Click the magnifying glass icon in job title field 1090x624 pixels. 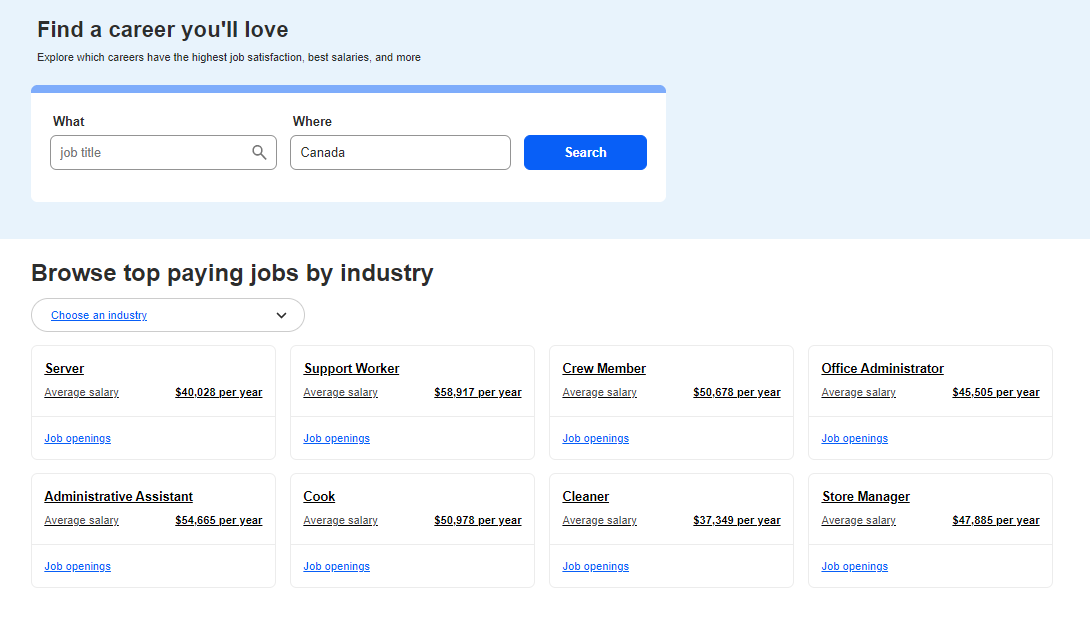point(259,152)
